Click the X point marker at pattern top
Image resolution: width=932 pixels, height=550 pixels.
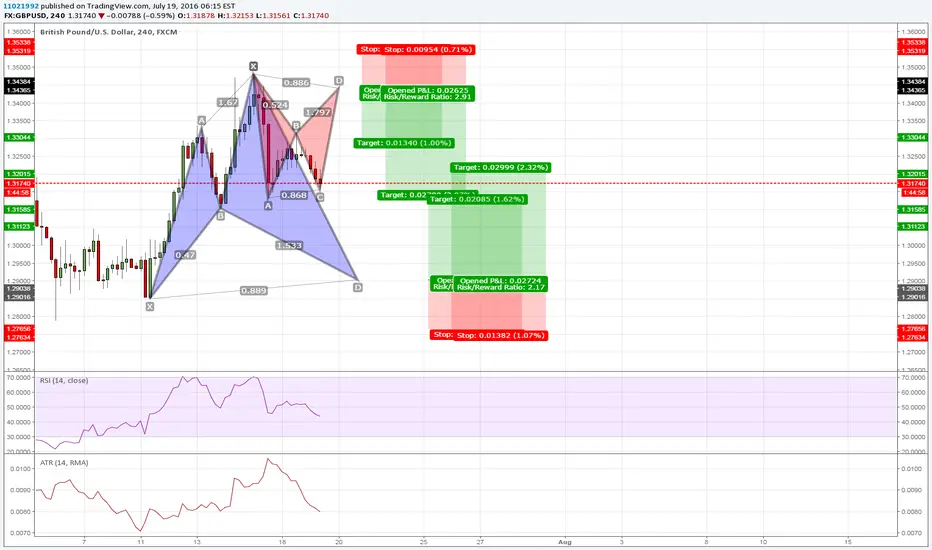tap(253, 66)
